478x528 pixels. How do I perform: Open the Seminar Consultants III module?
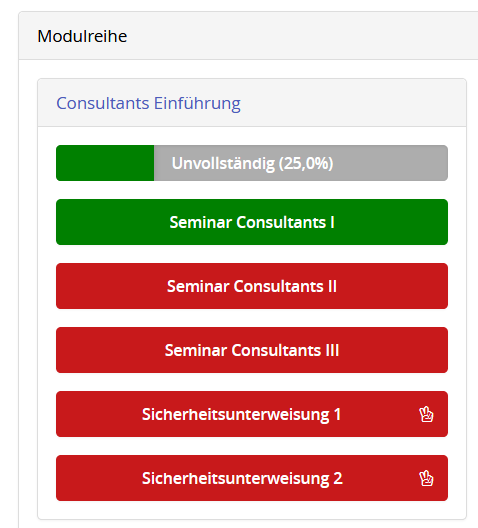(x=252, y=350)
